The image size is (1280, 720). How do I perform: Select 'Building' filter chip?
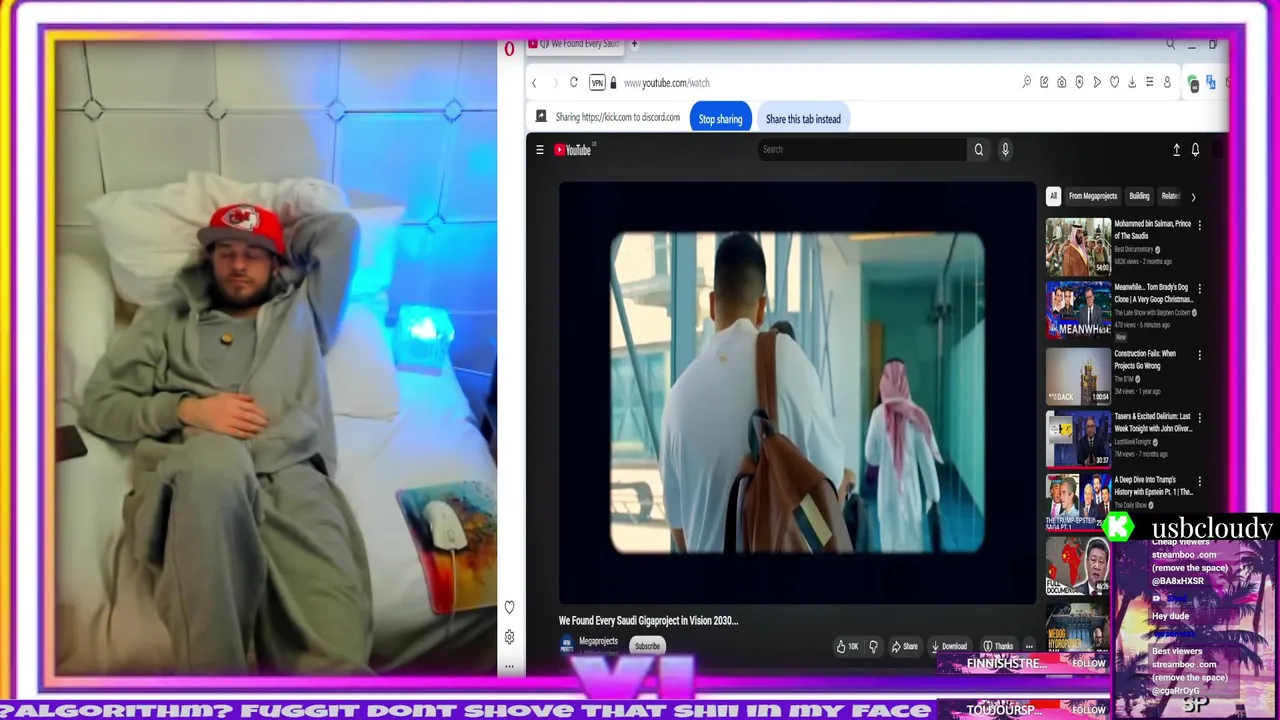pos(1139,196)
